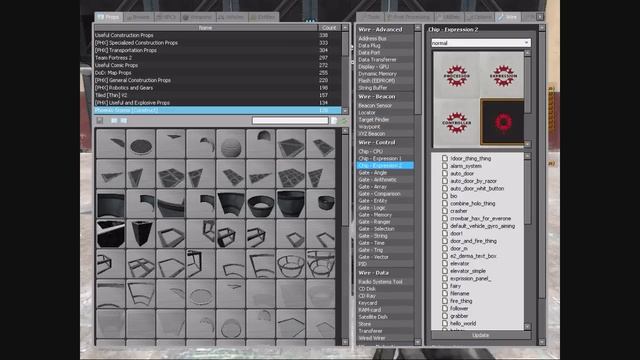Viewport: 640px width, 360px height.
Task: Click the floppy disk icon below the prop list
Action: click(x=100, y=120)
